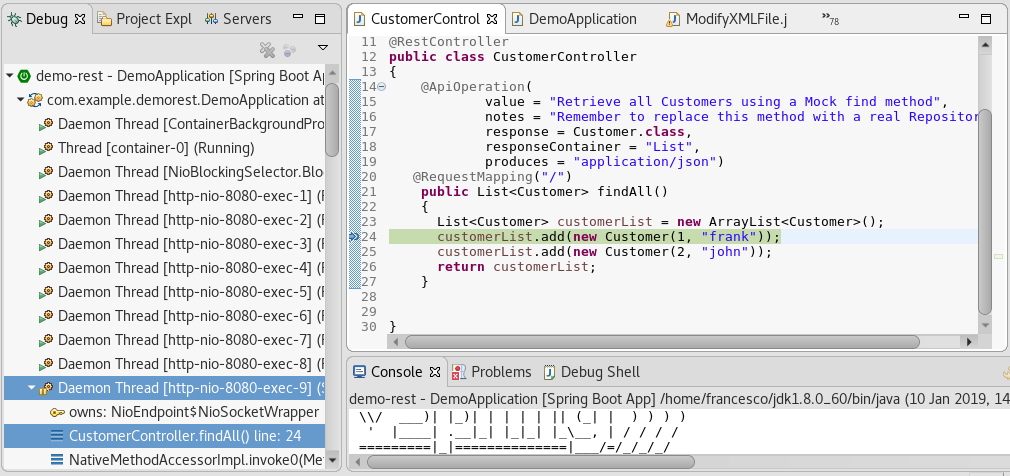1010x476 pixels.
Task: Click thread icon of http-nio-8080-exec-1
Action: (46, 196)
